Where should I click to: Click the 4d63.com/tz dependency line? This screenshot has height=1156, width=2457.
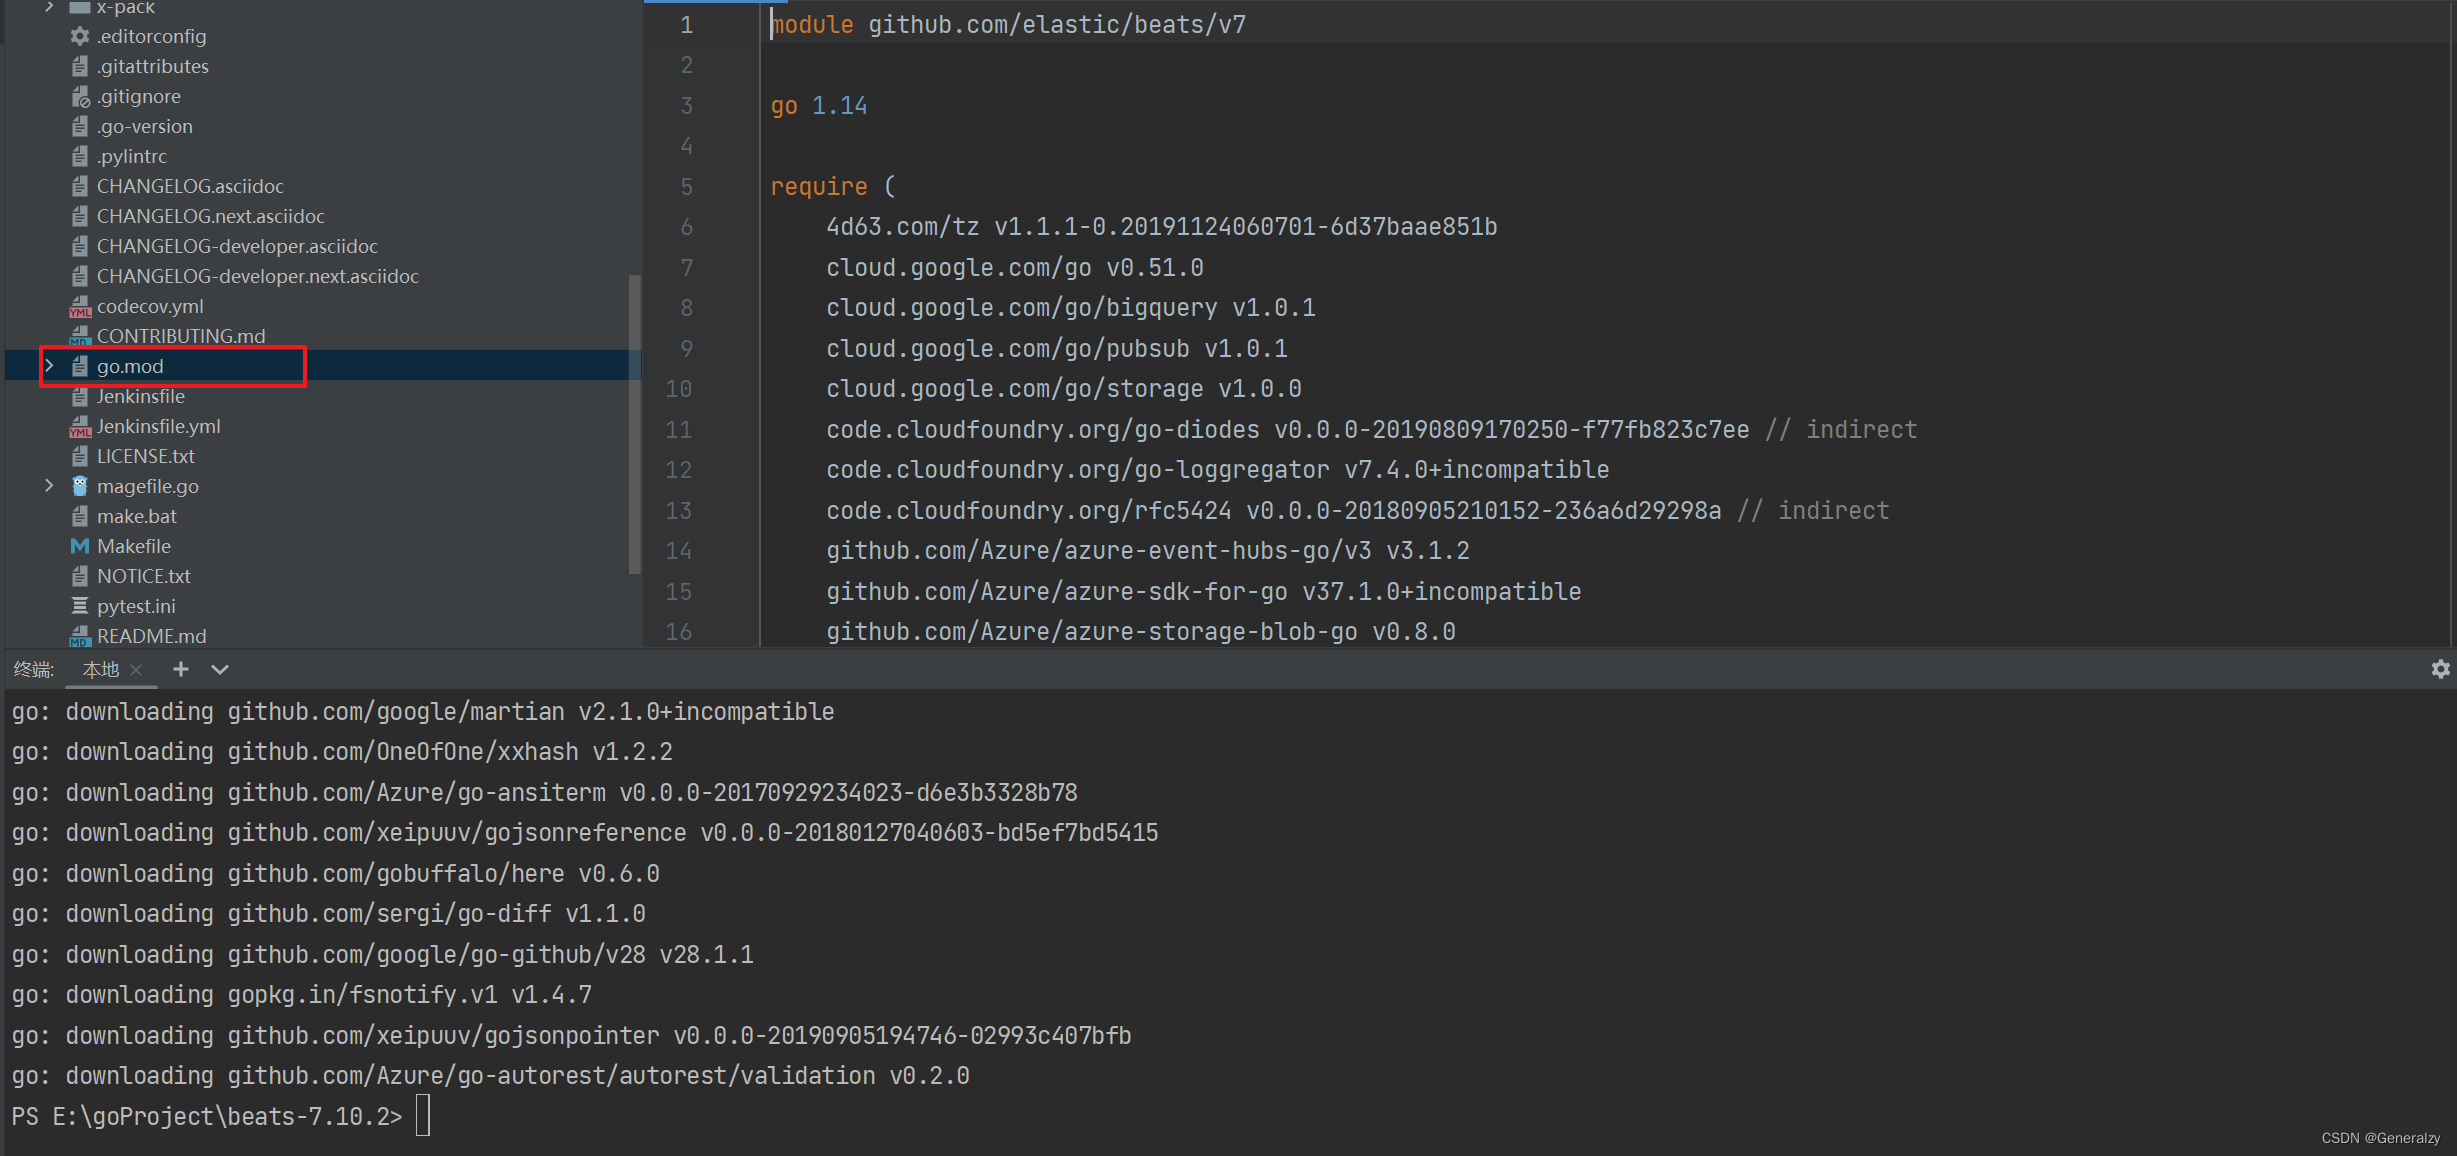pos(1161,227)
